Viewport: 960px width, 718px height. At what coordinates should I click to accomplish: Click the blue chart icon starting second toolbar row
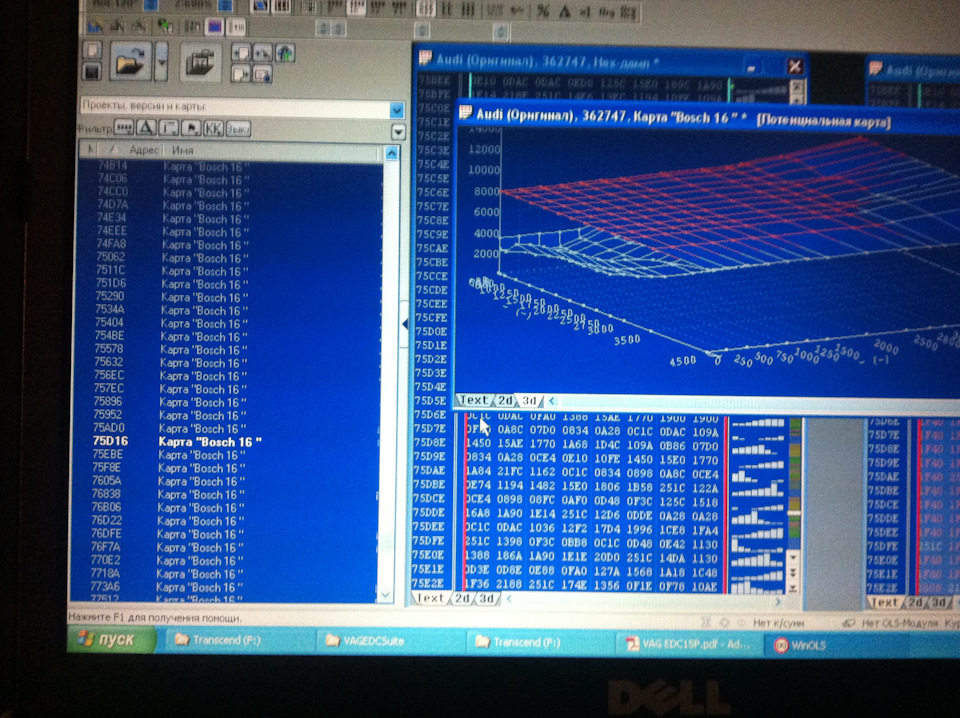pos(94,26)
